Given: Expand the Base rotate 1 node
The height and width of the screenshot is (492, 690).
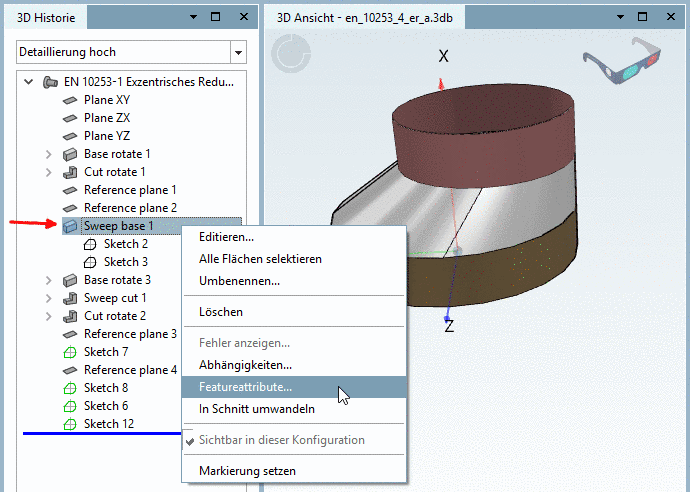Looking at the screenshot, I should click(48, 154).
